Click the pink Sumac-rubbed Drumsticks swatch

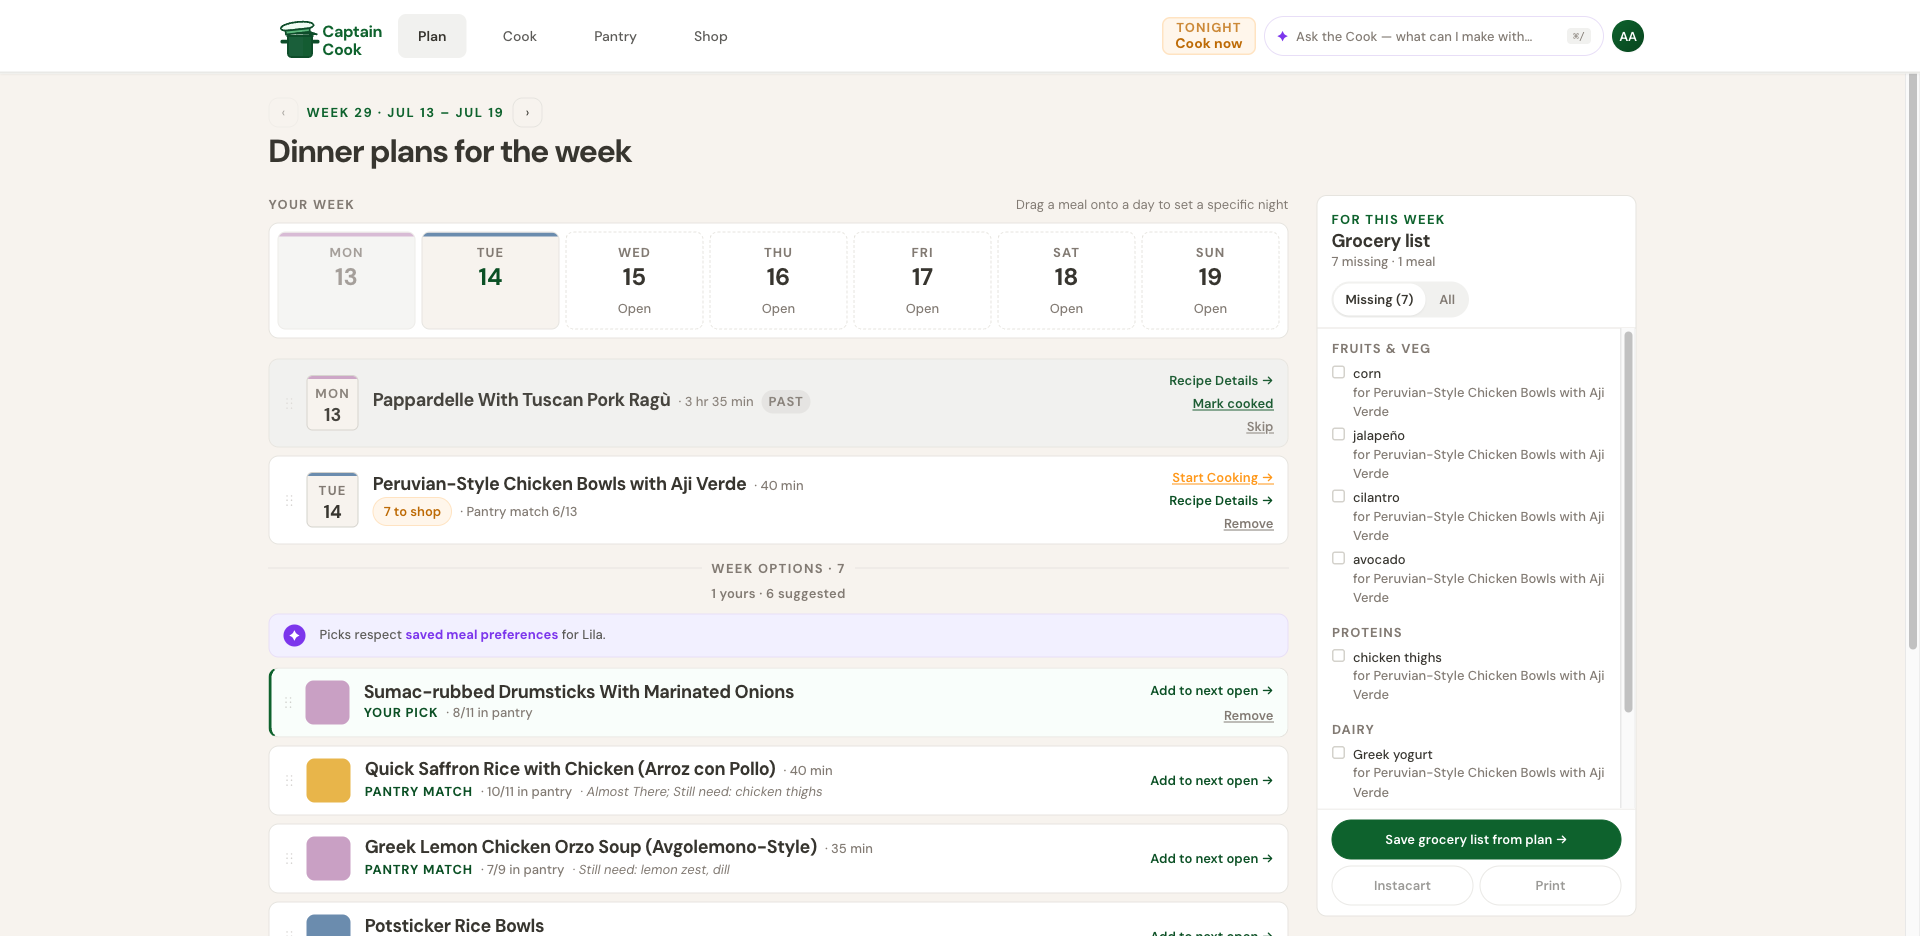pyautogui.click(x=327, y=702)
